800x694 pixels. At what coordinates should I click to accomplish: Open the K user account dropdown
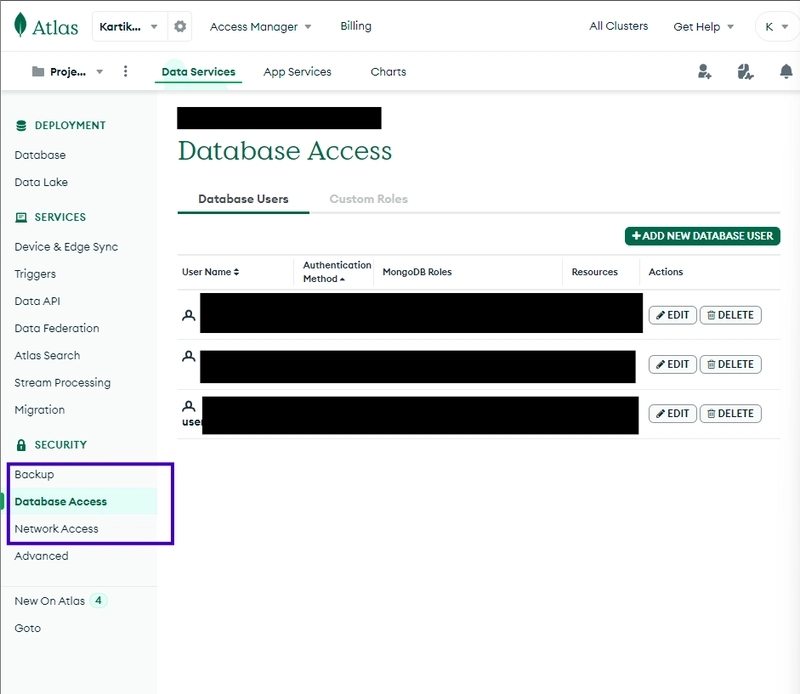[x=776, y=27]
